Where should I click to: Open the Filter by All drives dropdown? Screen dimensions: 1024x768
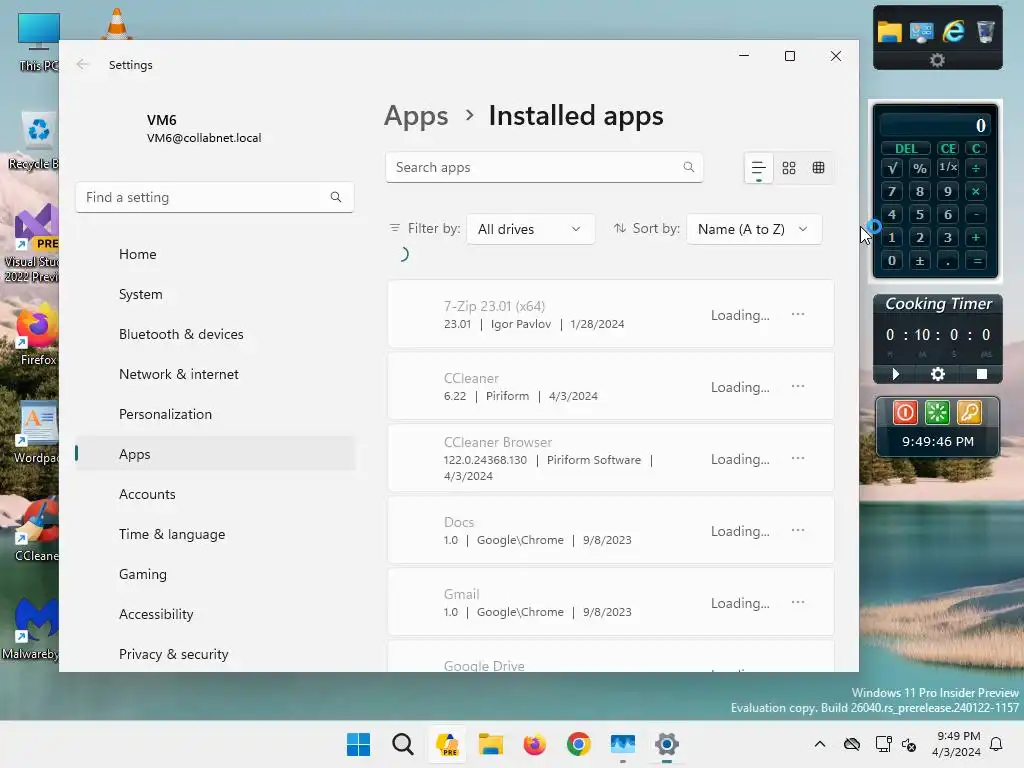click(x=530, y=229)
